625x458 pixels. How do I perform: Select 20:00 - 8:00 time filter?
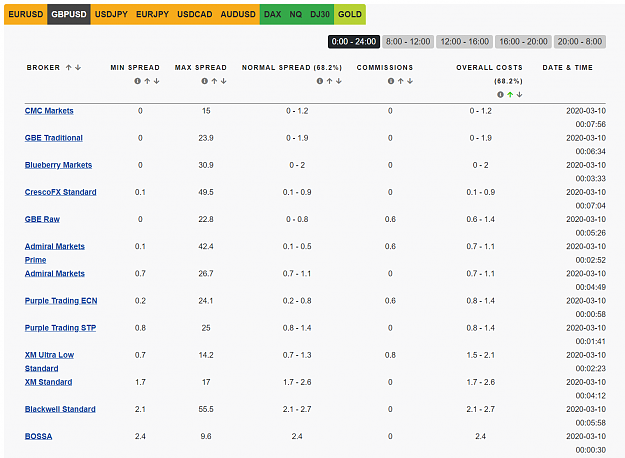click(x=580, y=41)
